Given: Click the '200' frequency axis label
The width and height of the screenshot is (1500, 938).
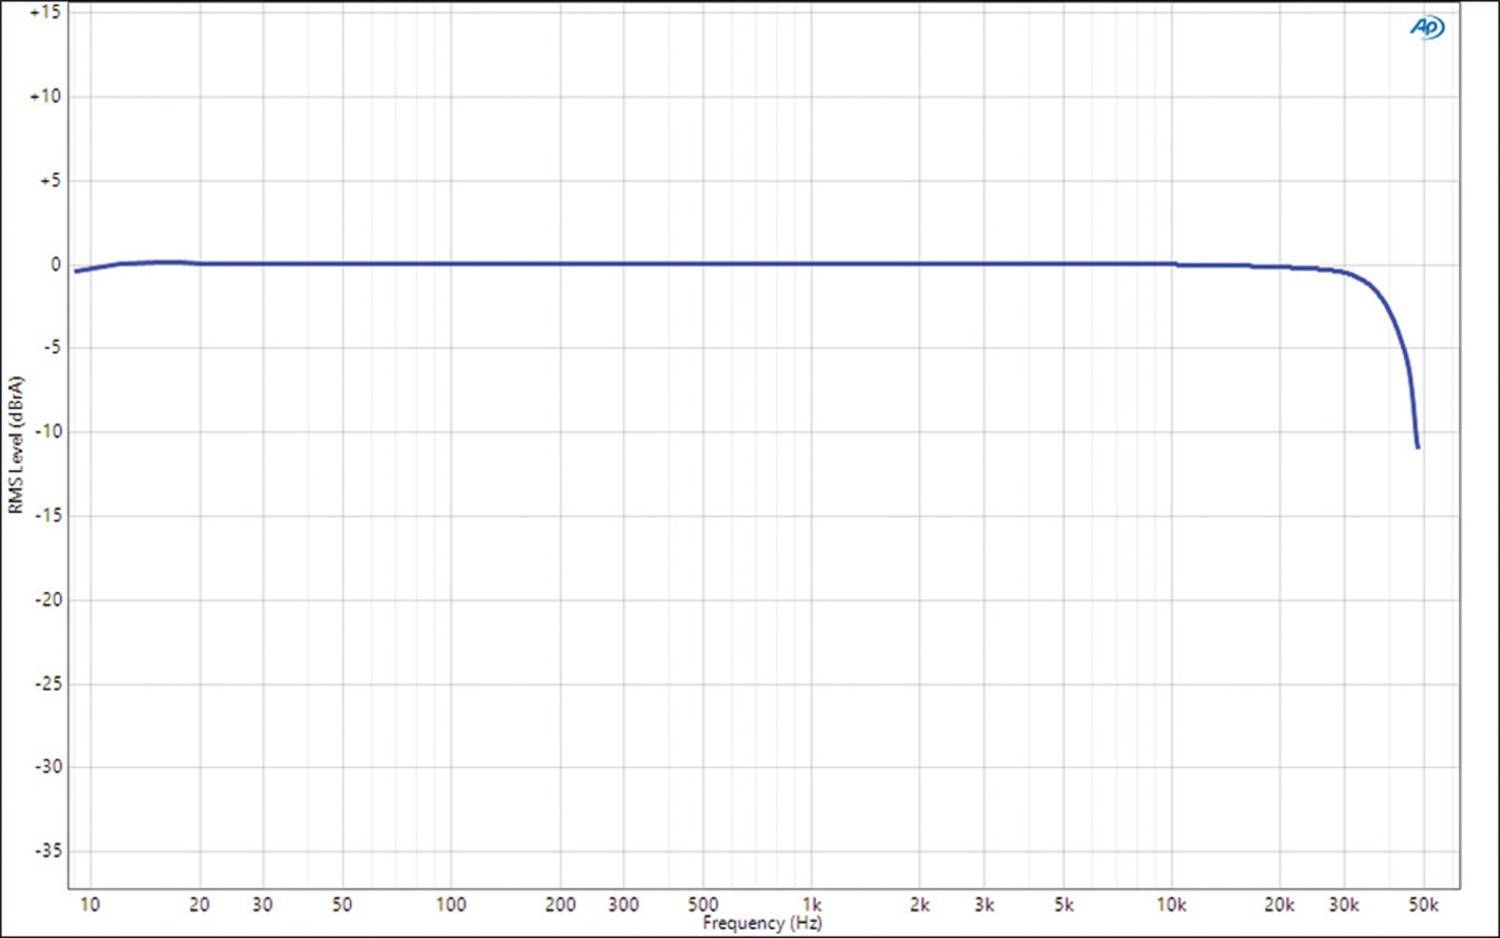Looking at the screenshot, I should (560, 905).
